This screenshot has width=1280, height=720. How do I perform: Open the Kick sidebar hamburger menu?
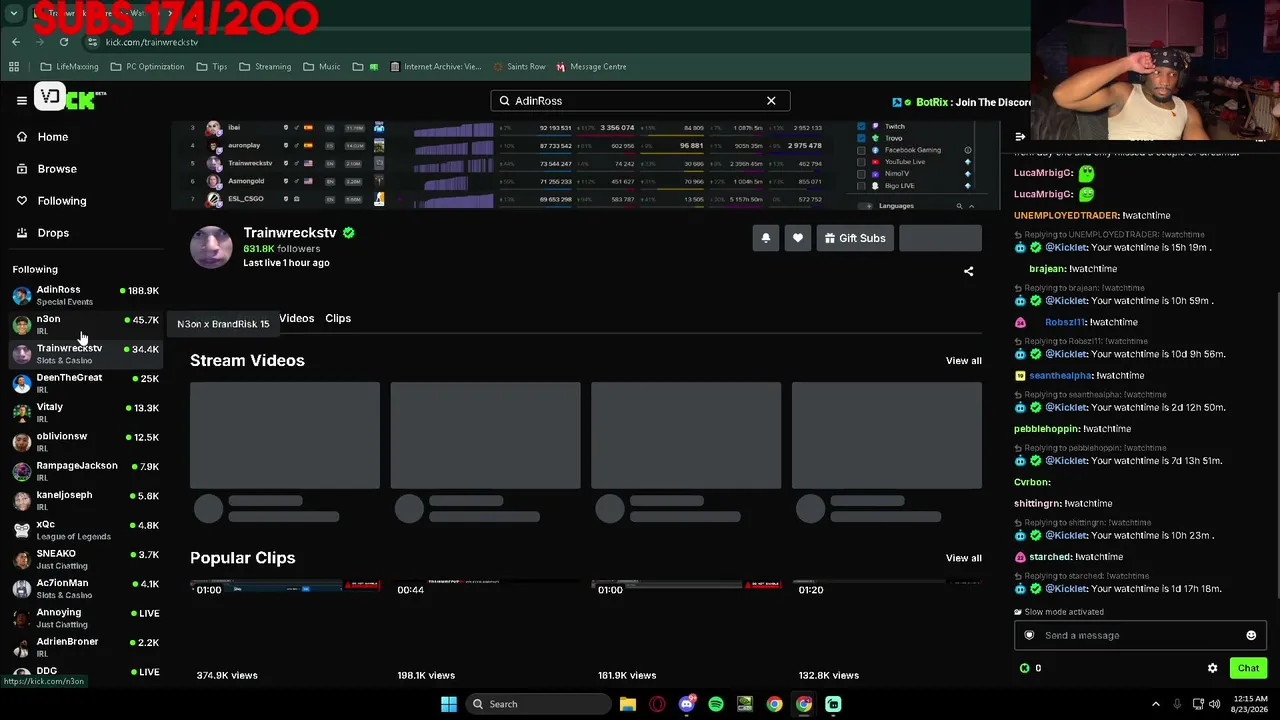pyautogui.click(x=21, y=100)
